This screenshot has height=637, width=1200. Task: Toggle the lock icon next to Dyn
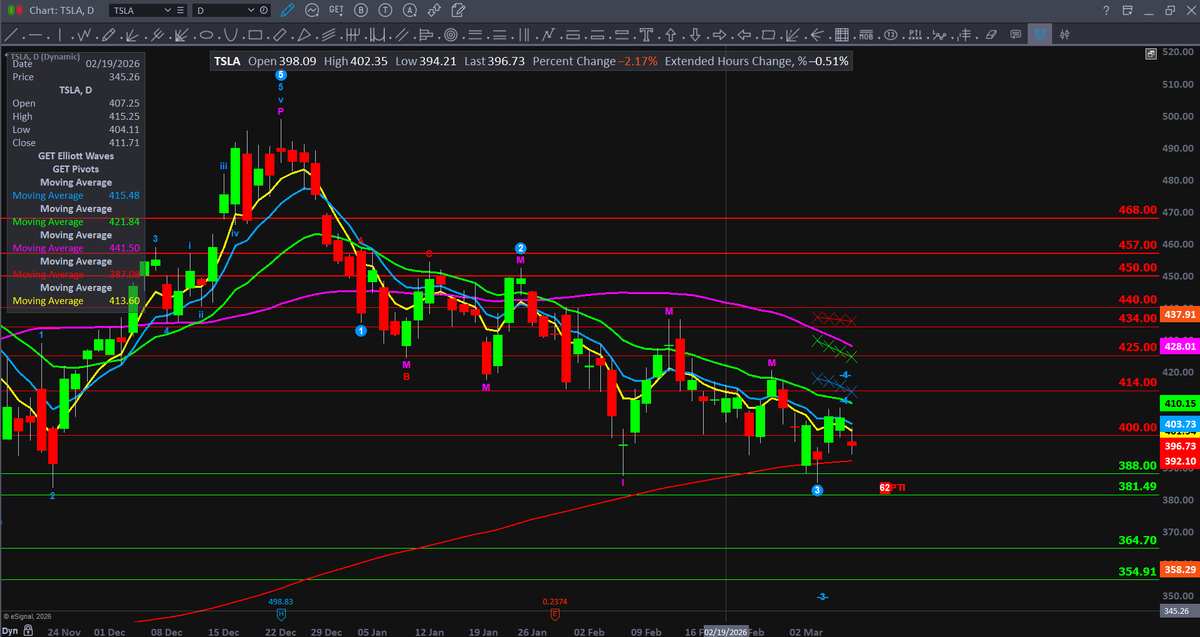pyautogui.click(x=28, y=630)
